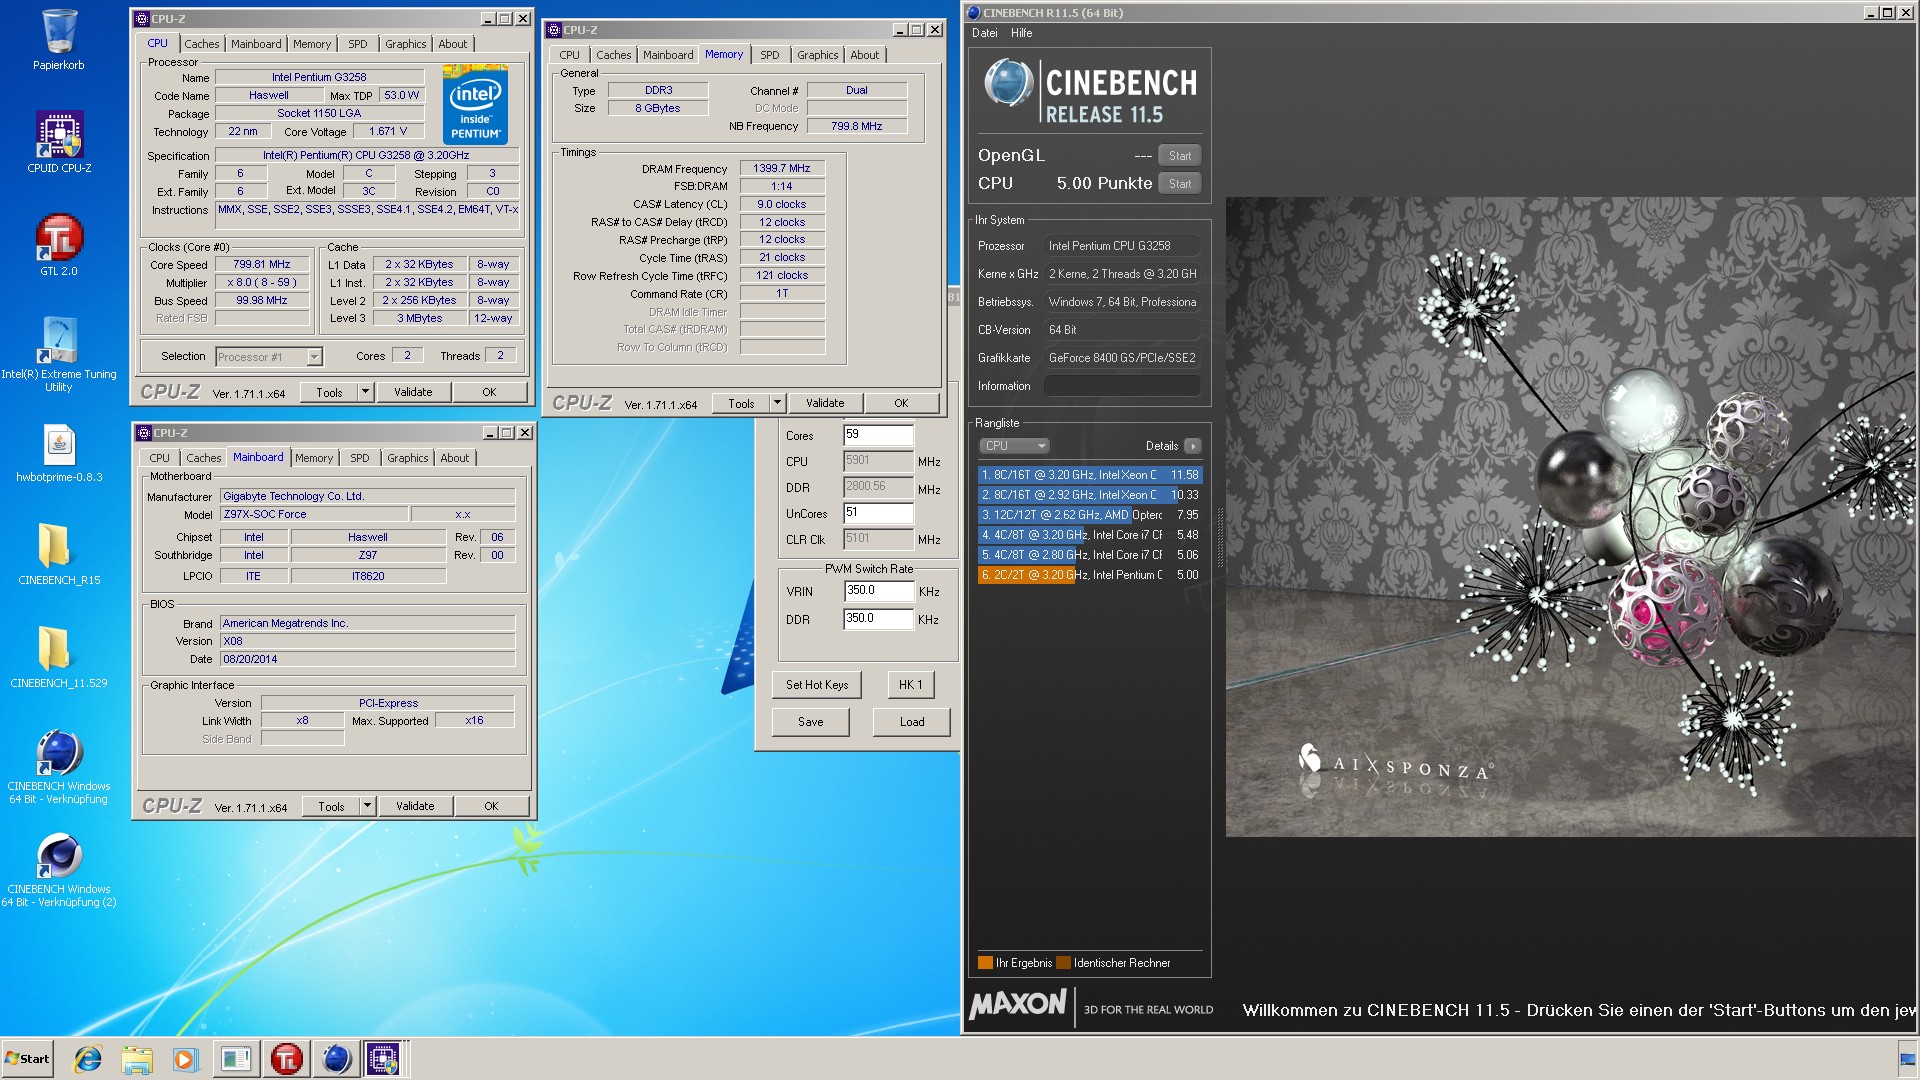The width and height of the screenshot is (1920, 1080).
Task: Open the Datei menu in Cinebench
Action: (984, 33)
